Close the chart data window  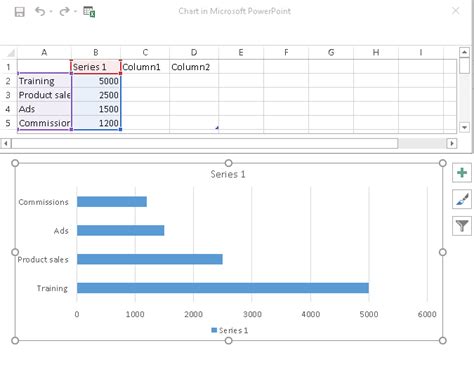pyautogui.click(x=455, y=11)
